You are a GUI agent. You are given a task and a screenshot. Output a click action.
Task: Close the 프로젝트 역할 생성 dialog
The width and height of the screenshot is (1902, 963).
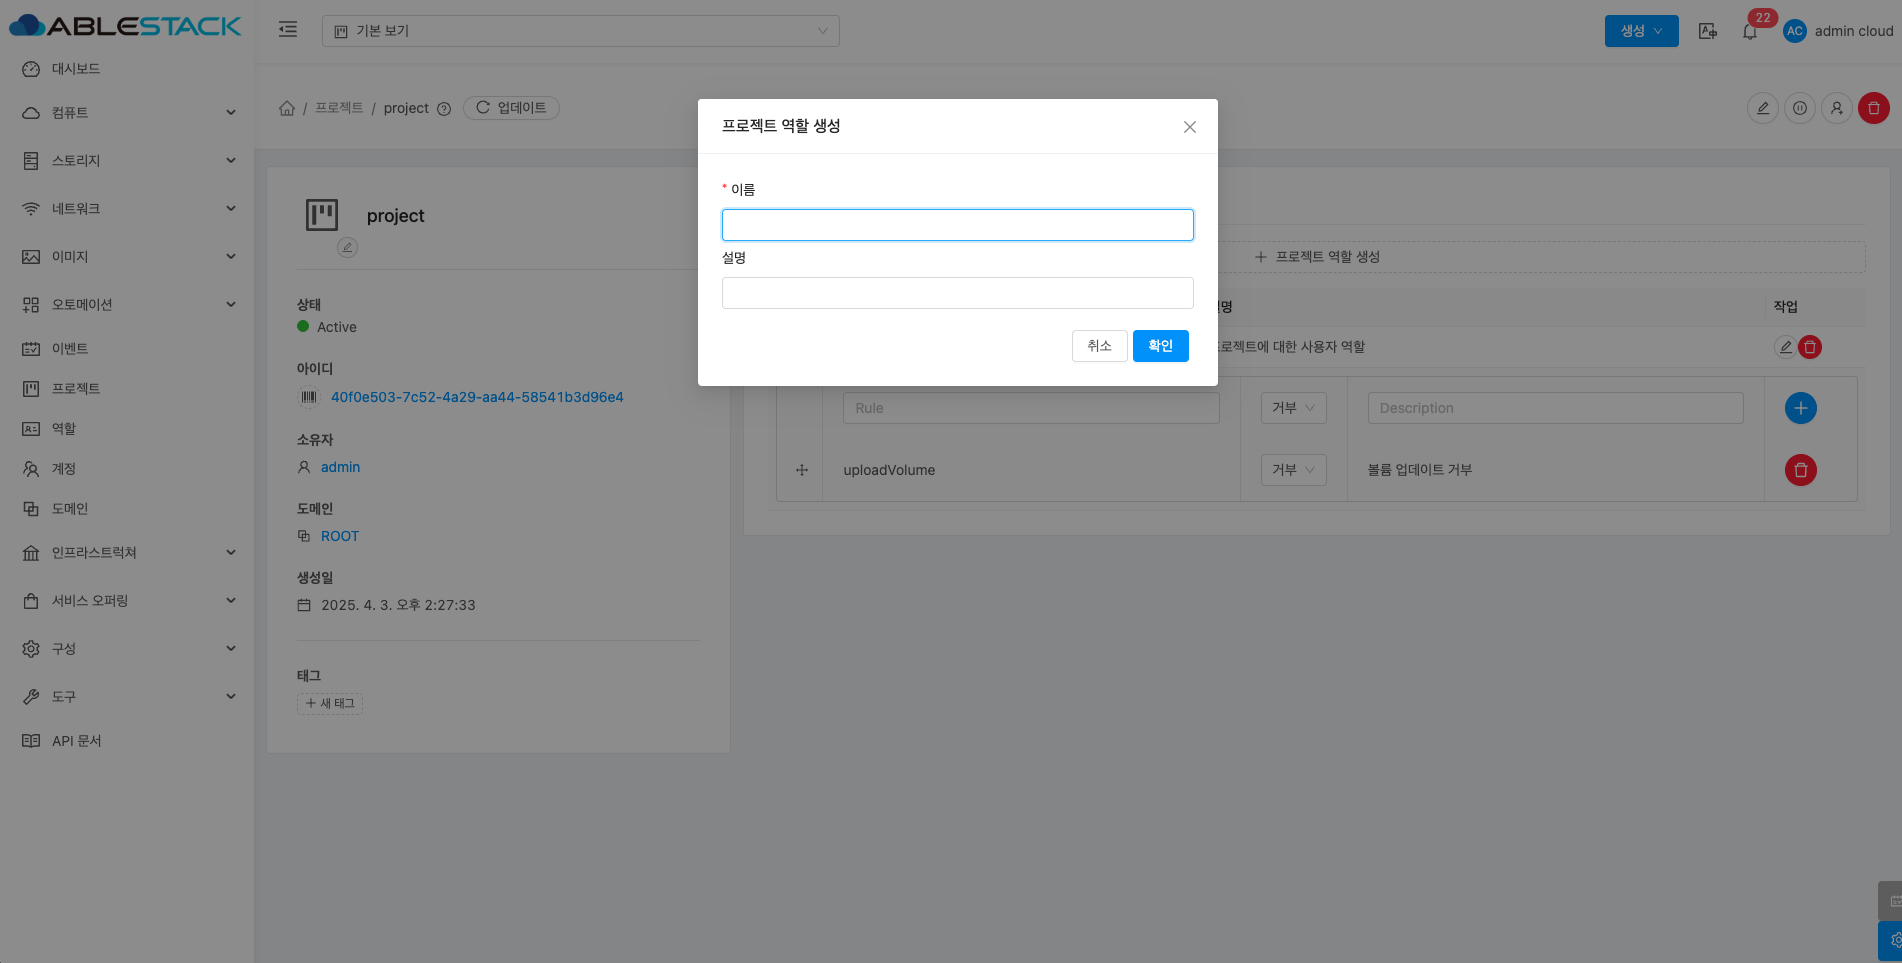click(1189, 127)
